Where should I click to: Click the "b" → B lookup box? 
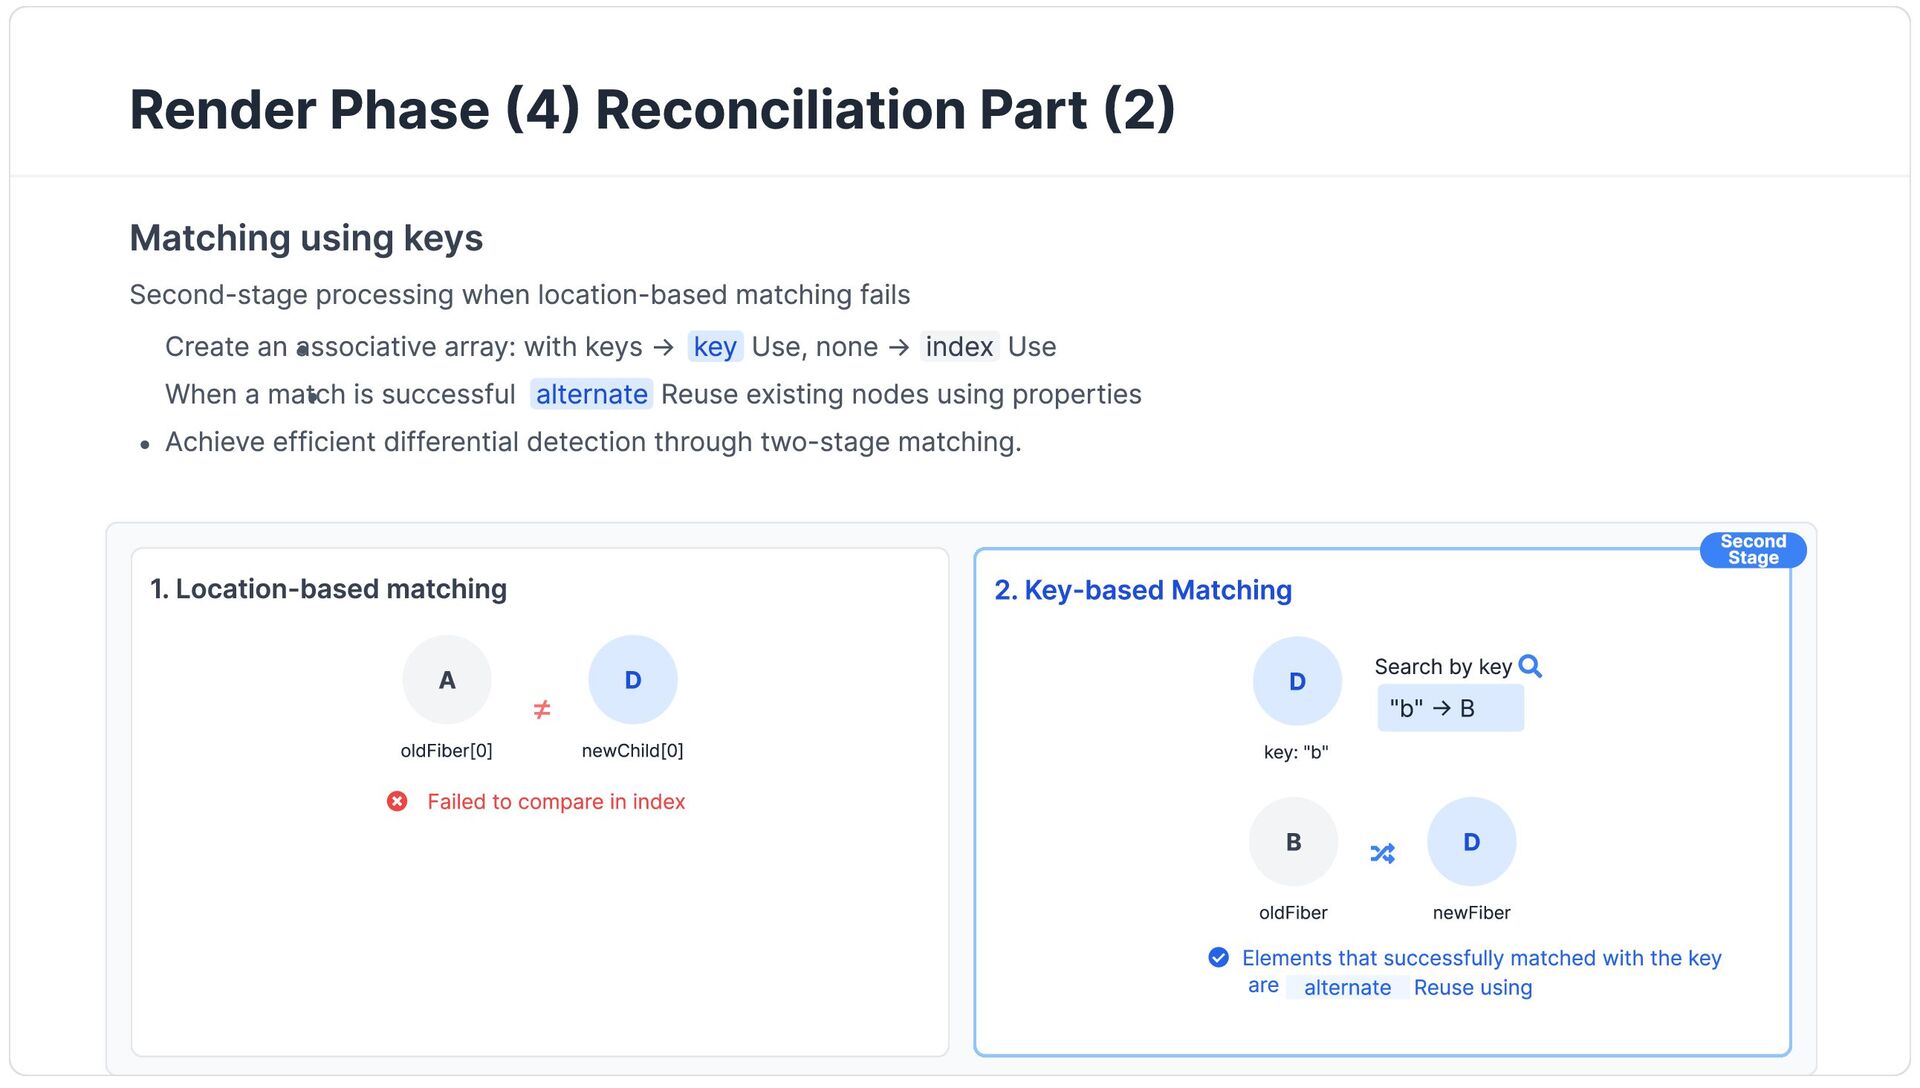click(1449, 708)
